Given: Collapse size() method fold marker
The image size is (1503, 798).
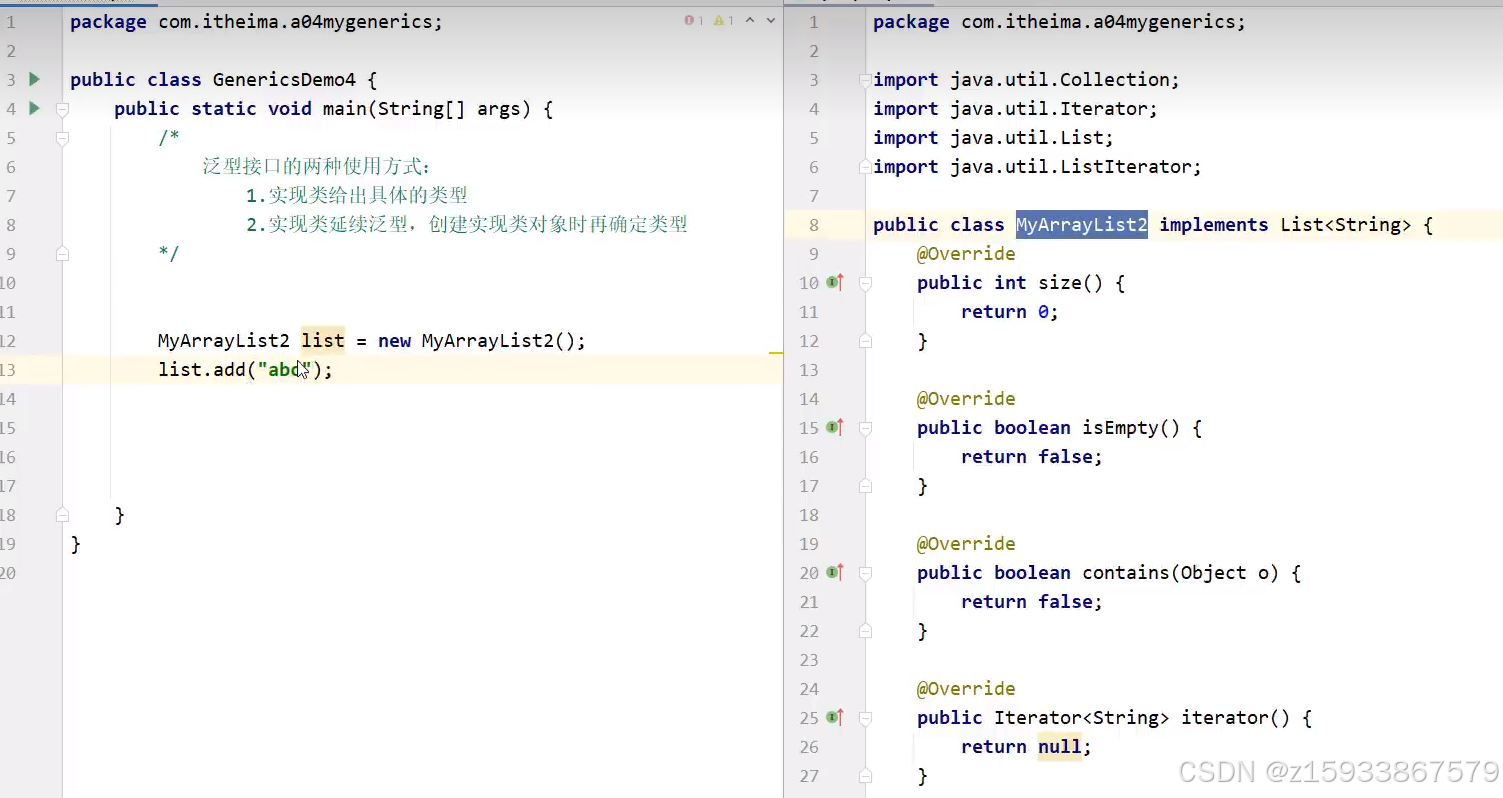Looking at the screenshot, I should pyautogui.click(x=865, y=283).
